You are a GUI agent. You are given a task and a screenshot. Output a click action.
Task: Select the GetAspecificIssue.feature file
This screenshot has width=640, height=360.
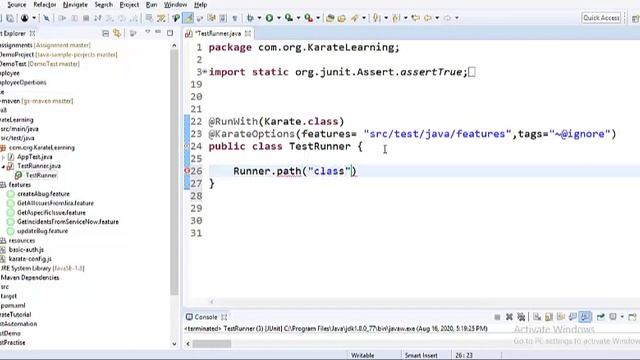[51, 213]
